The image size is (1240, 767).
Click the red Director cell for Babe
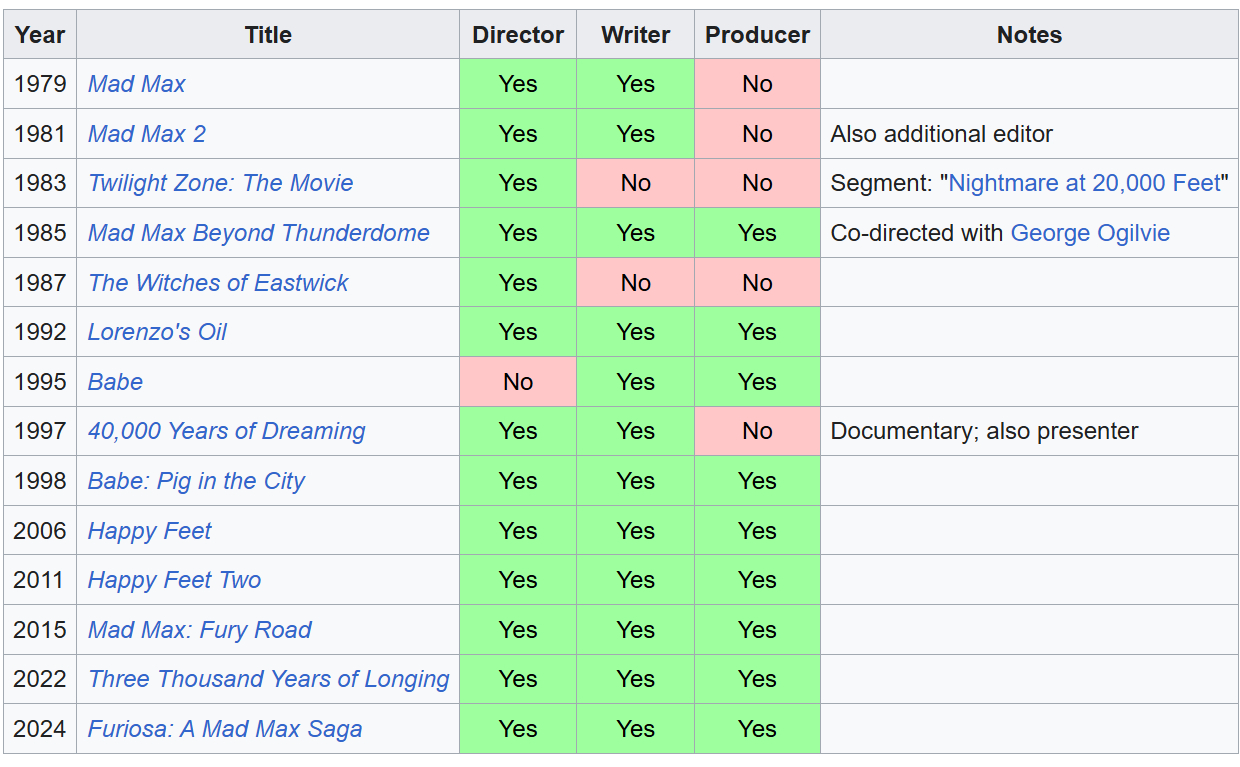click(518, 382)
